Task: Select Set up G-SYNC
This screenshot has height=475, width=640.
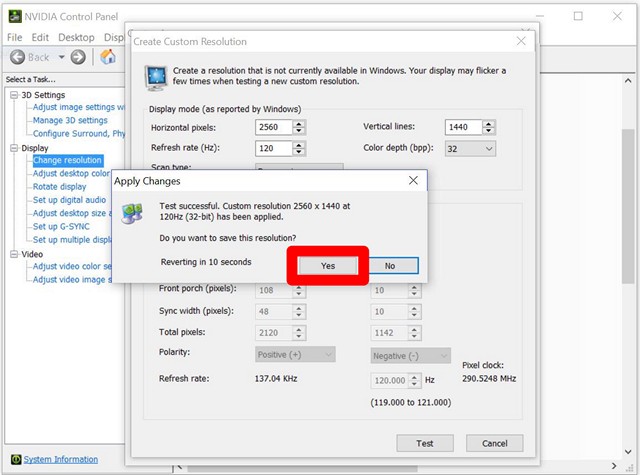Action: (61, 226)
